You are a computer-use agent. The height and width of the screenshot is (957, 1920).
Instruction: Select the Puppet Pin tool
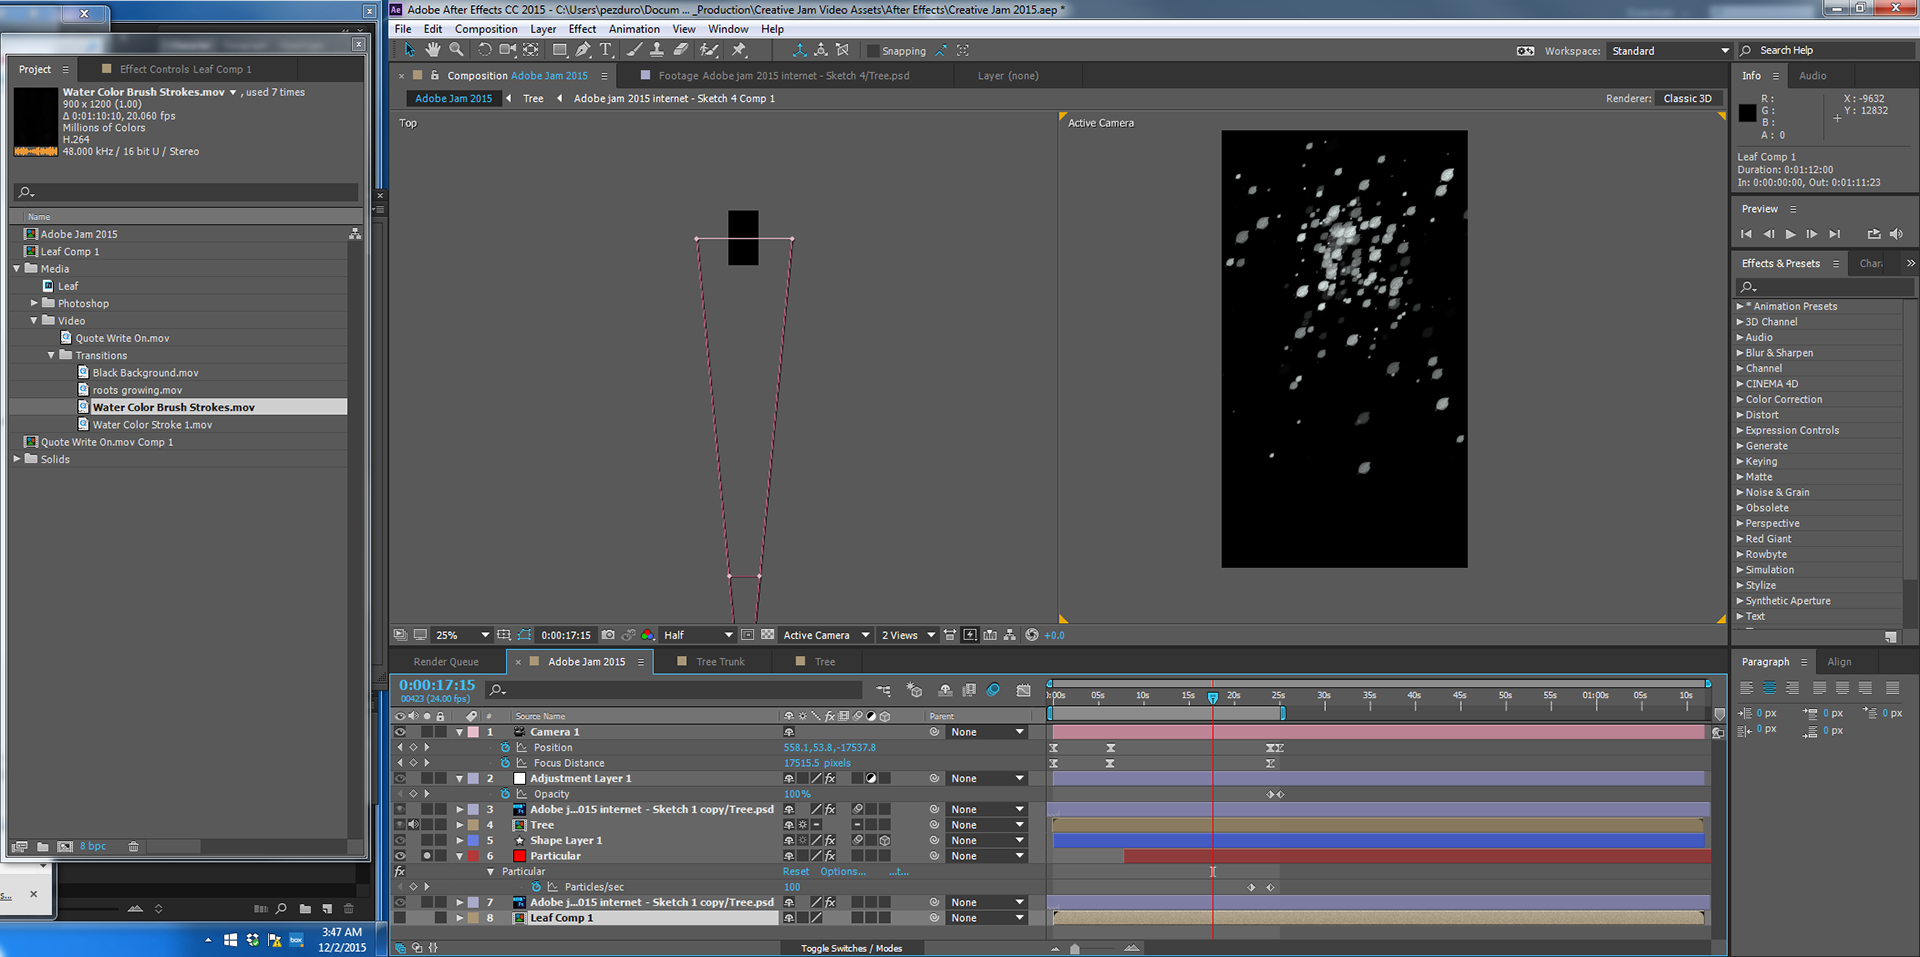[x=739, y=50]
